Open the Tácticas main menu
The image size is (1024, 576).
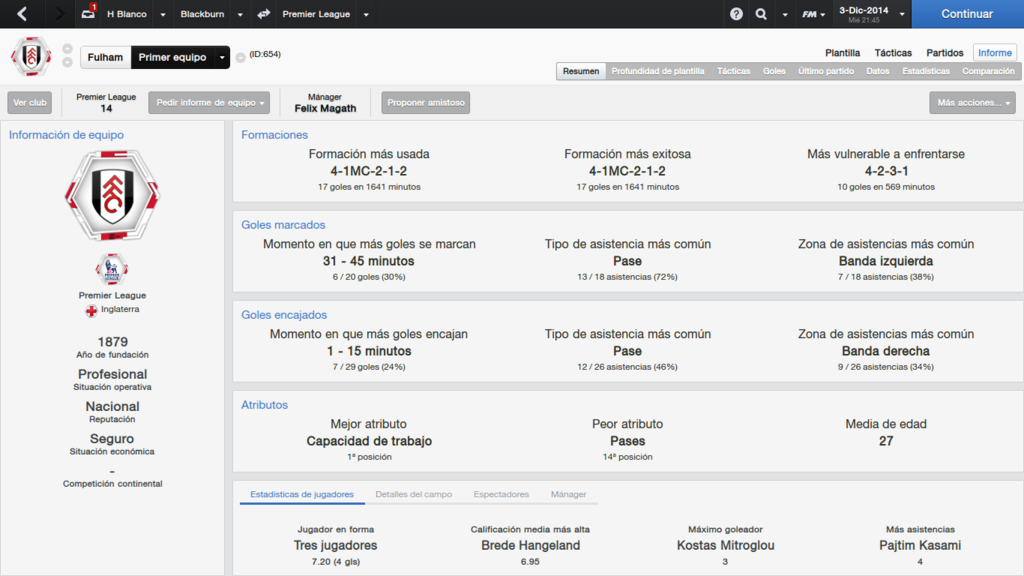click(x=893, y=53)
